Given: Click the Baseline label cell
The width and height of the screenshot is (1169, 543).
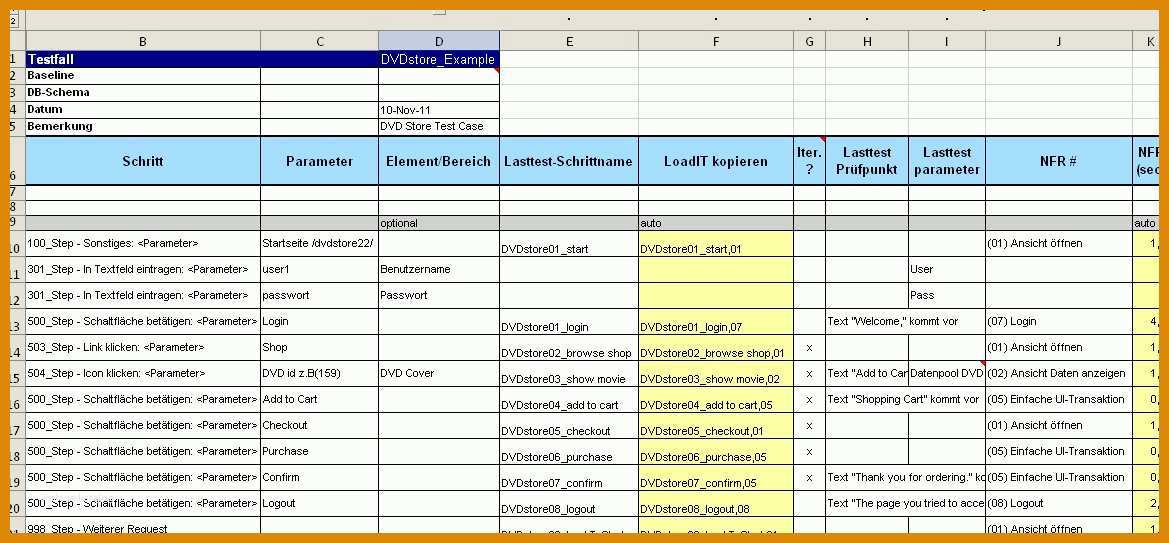Looking at the screenshot, I should tap(143, 76).
